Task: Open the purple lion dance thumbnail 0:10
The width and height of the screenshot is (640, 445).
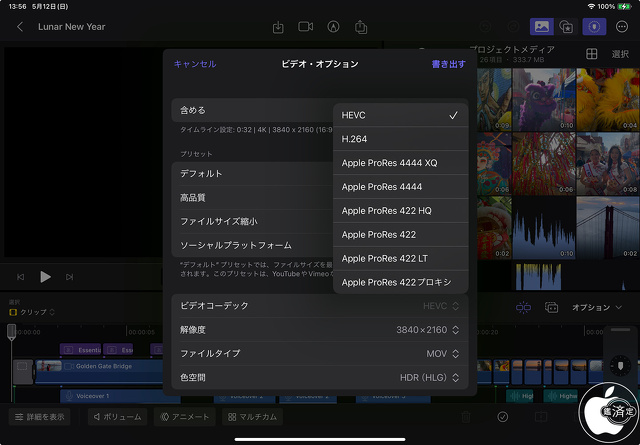Action: point(544,99)
